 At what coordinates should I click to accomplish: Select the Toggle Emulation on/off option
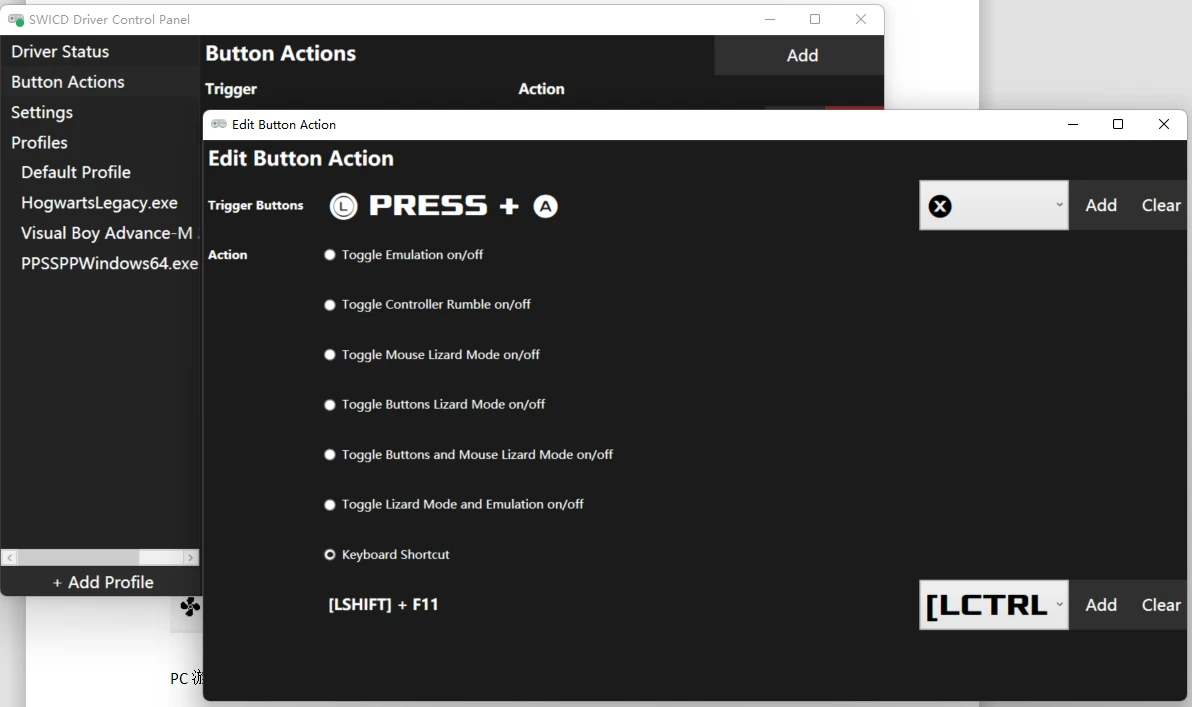[x=330, y=255]
